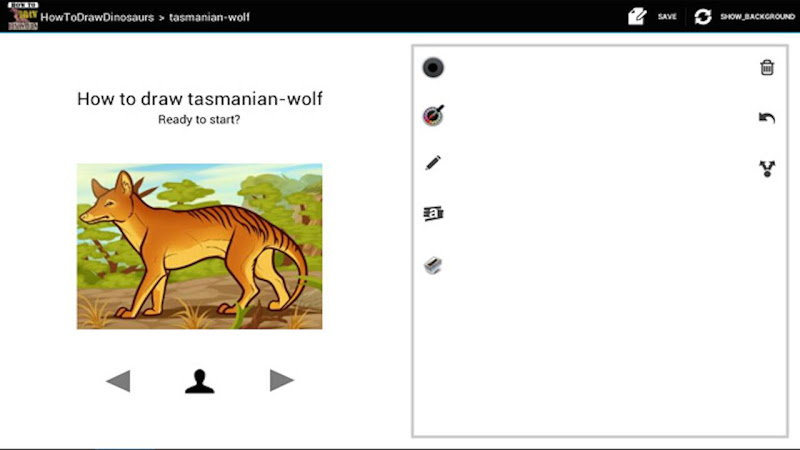Image resolution: width=800 pixels, height=450 pixels.
Task: Go to the next step arrow
Action: (282, 381)
